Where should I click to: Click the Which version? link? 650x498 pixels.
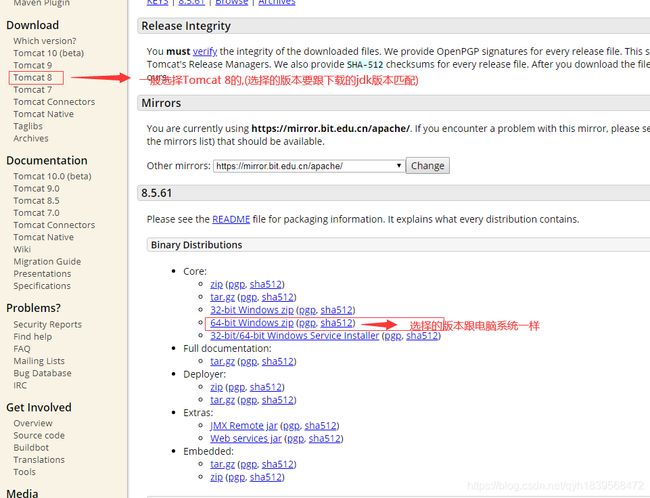click(45, 41)
